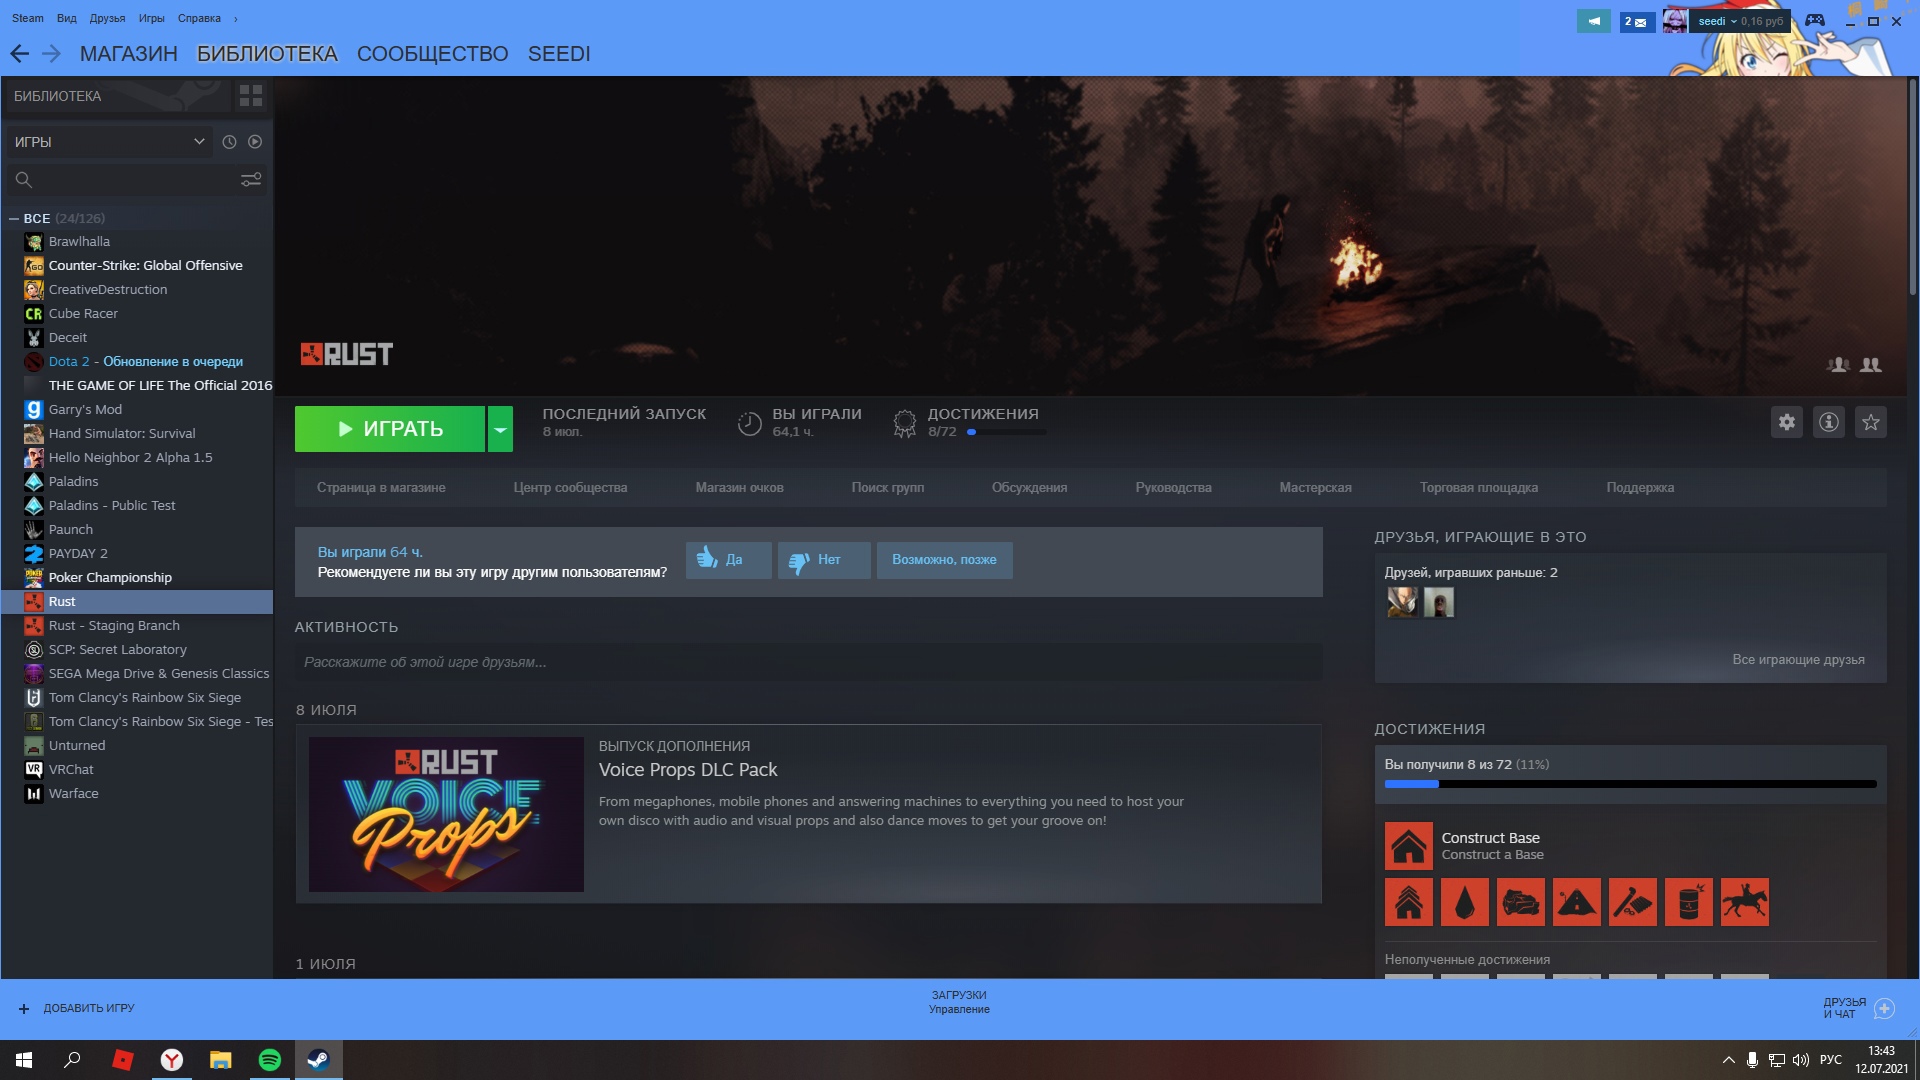Screen dimensions: 1920x1080
Task: Collapse the ВСЕ games list
Action: tap(14, 218)
